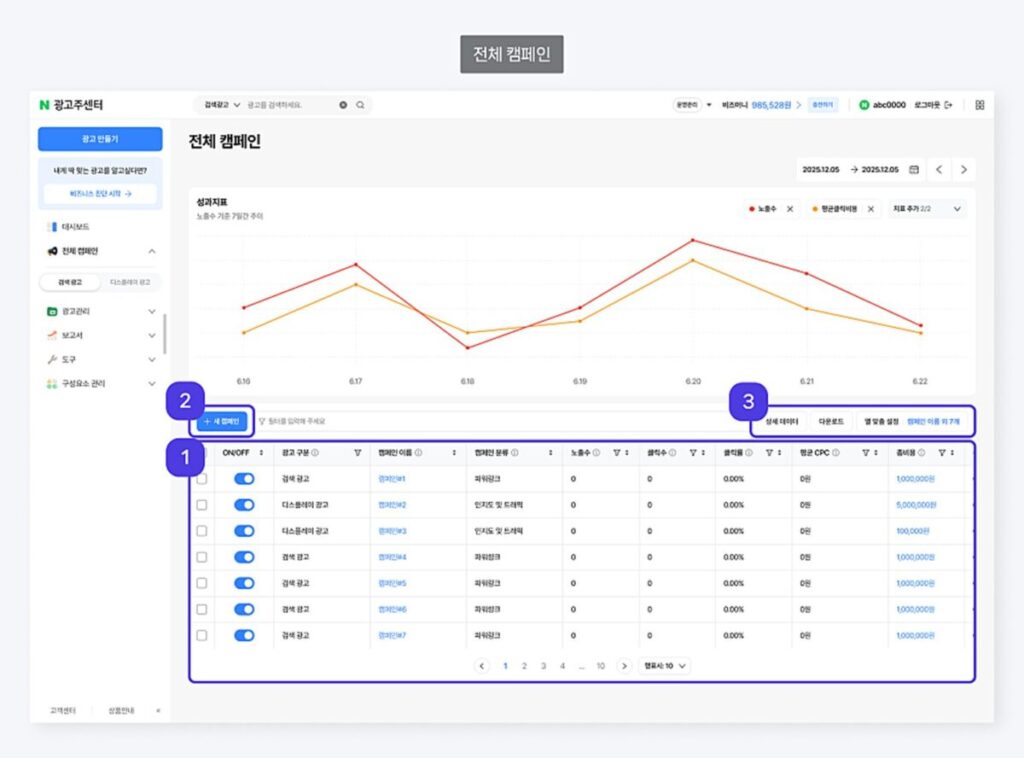Toggle off the 캠페인#1 ON/OFF switch
This screenshot has width=1024, height=758.
pyautogui.click(x=244, y=479)
